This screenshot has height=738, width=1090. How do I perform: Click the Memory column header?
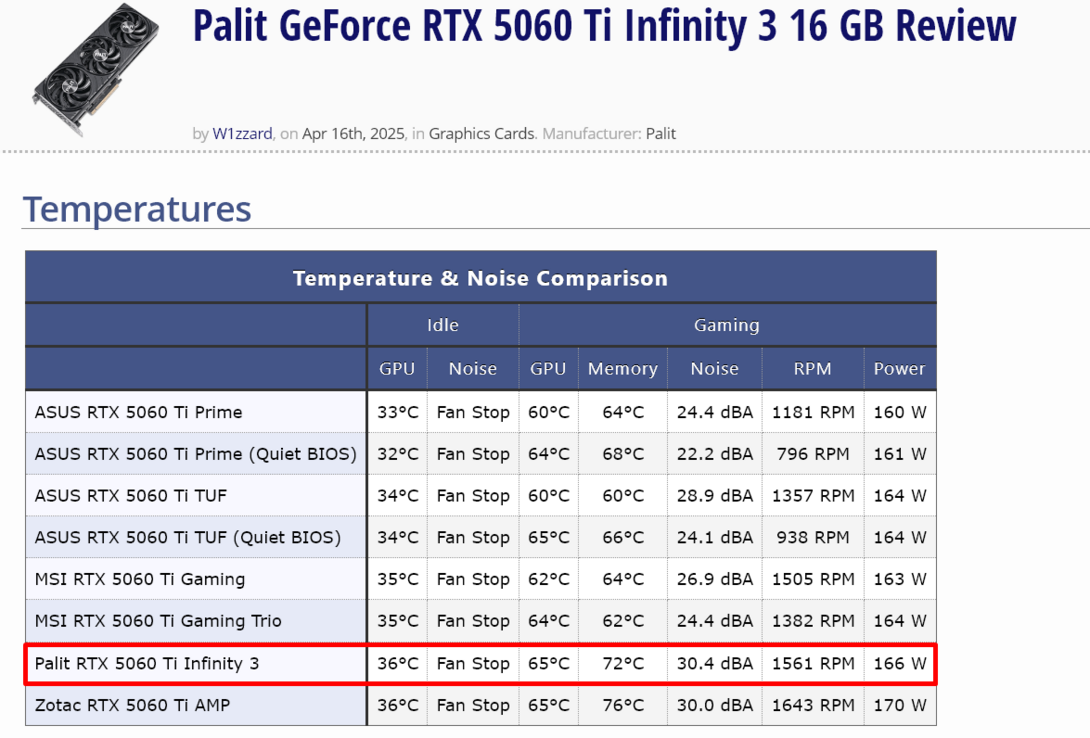pos(622,368)
